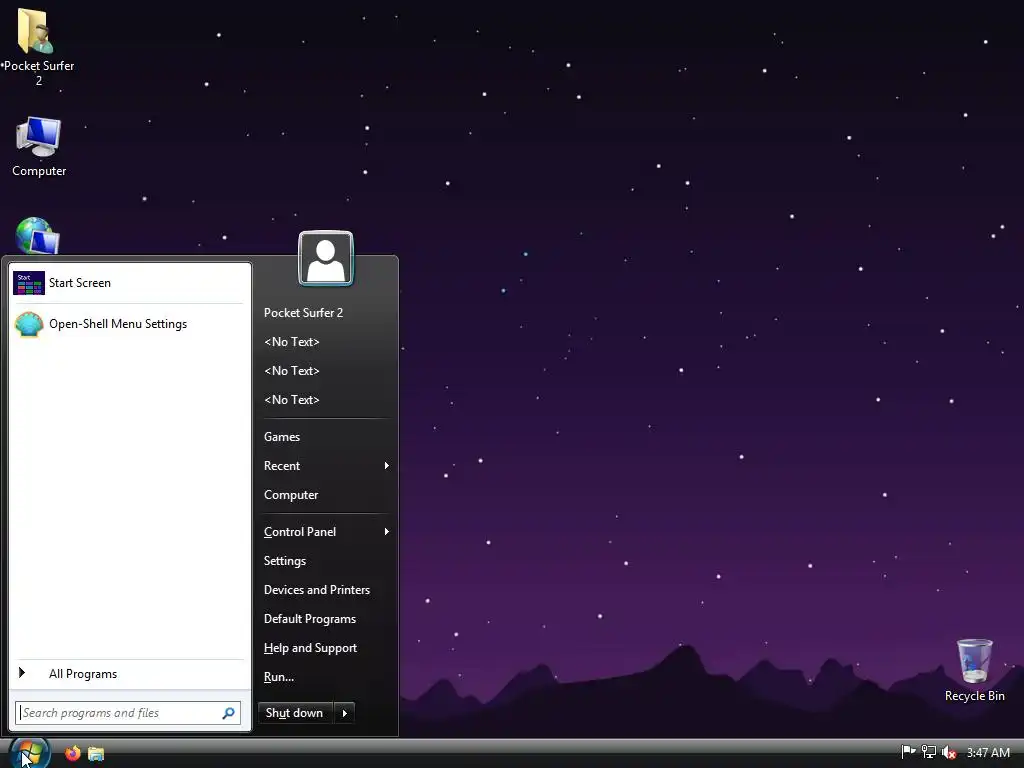Expand All Programs list
1024x768 pixels.
click(129, 673)
